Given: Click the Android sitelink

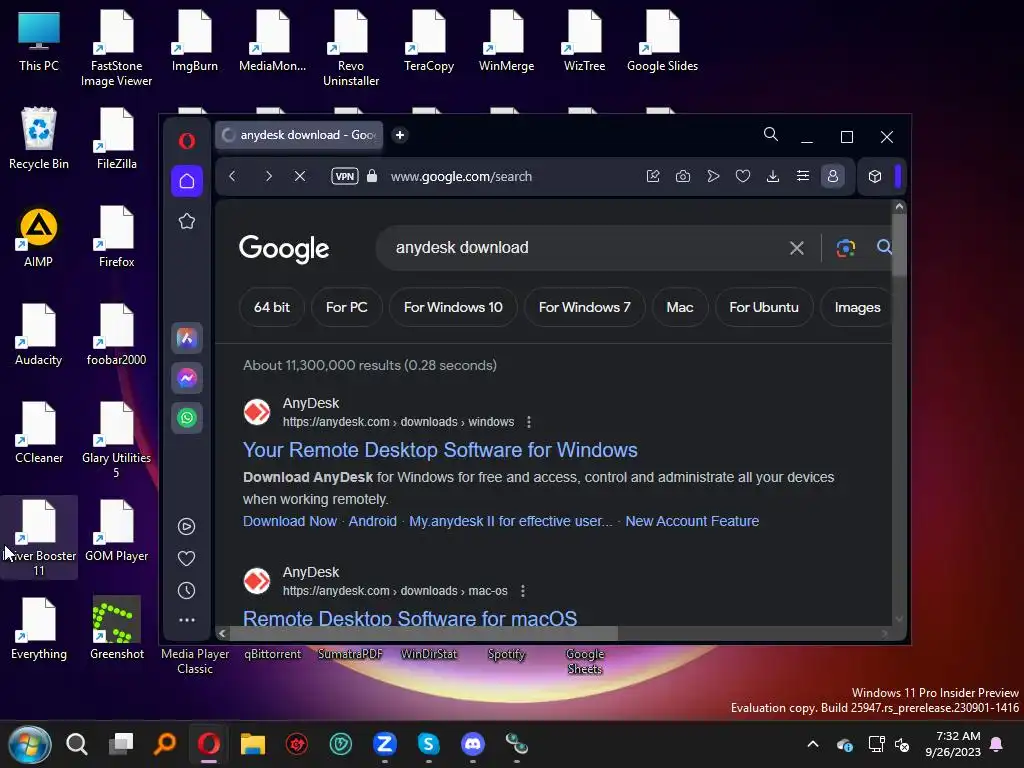Looking at the screenshot, I should point(372,521).
